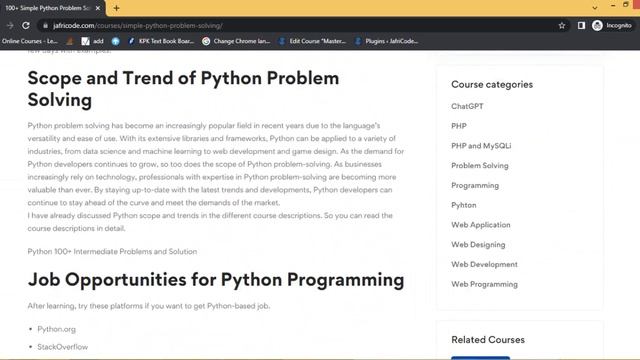The height and width of the screenshot is (360, 640).
Task: Close the Simple Python Problem tab
Action: tap(98, 8)
